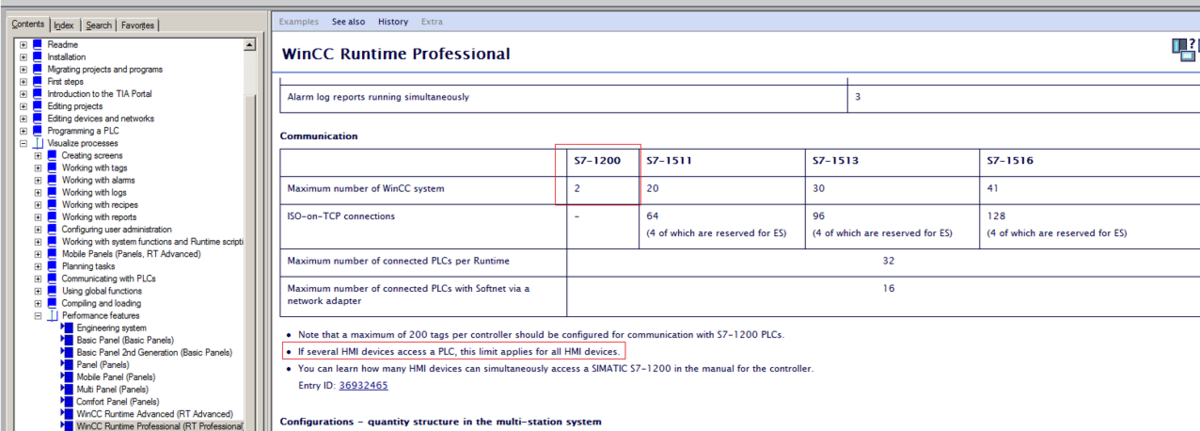Image resolution: width=1200 pixels, height=431 pixels.
Task: Click the 'WinCC Runtime Professional' page title
Action: point(396,54)
